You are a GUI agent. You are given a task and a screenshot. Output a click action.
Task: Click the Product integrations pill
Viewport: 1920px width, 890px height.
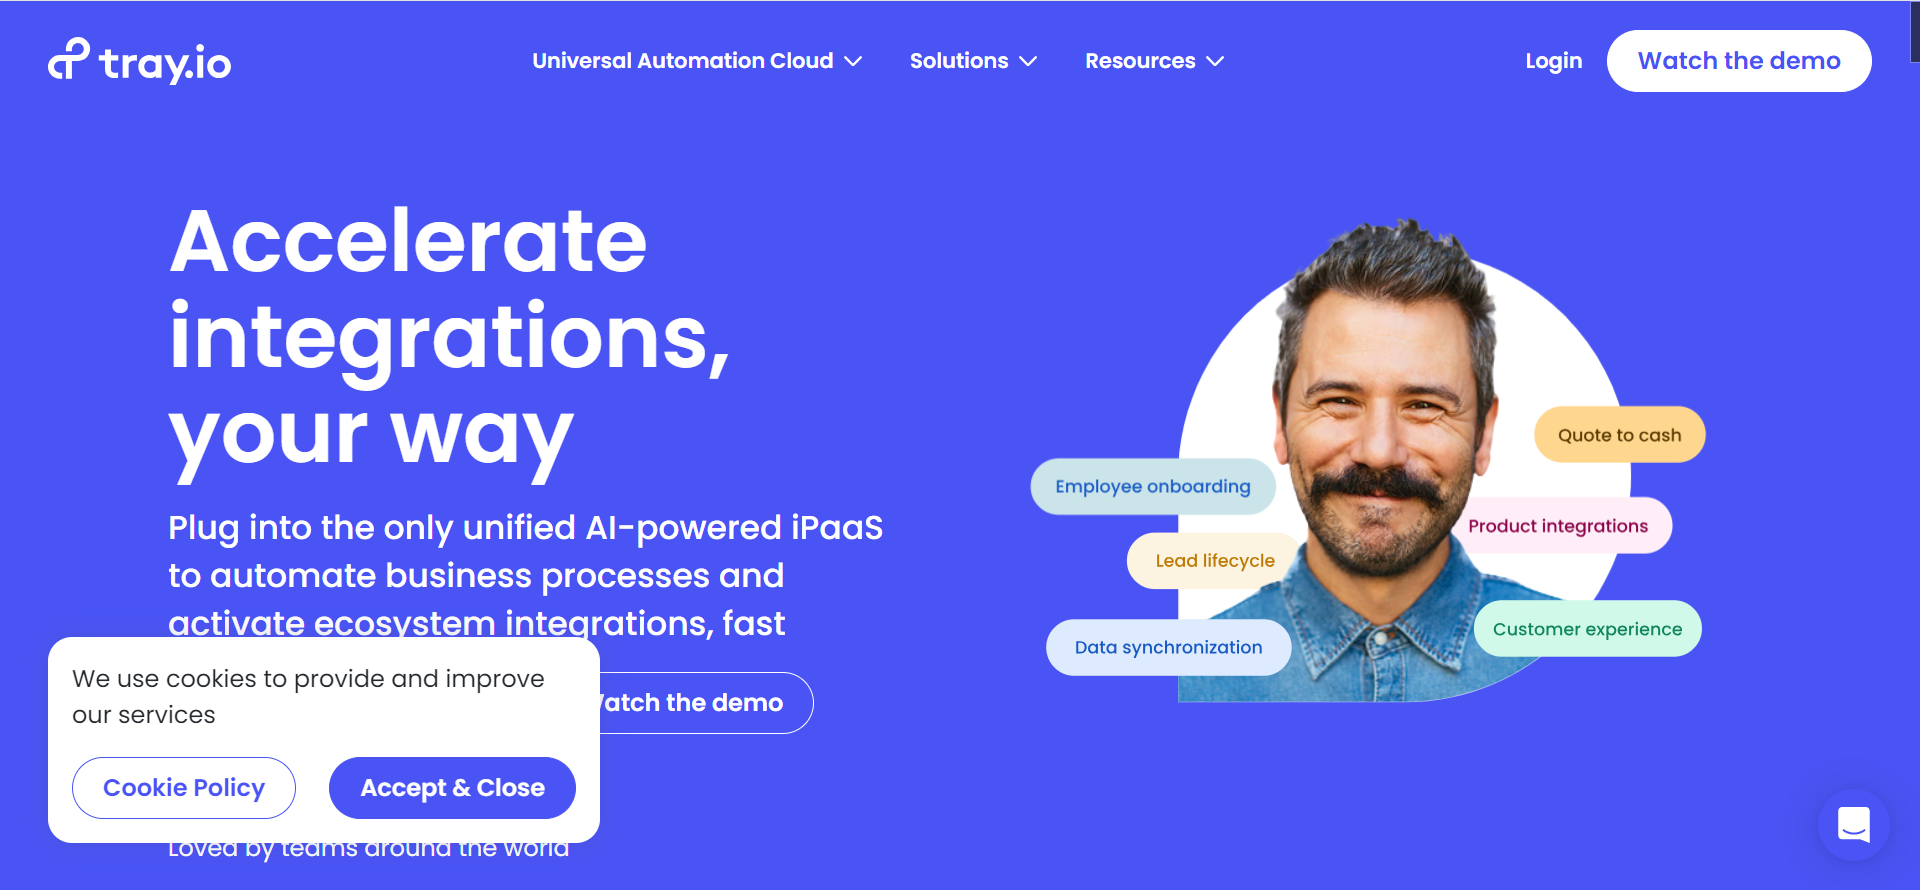coord(1557,526)
